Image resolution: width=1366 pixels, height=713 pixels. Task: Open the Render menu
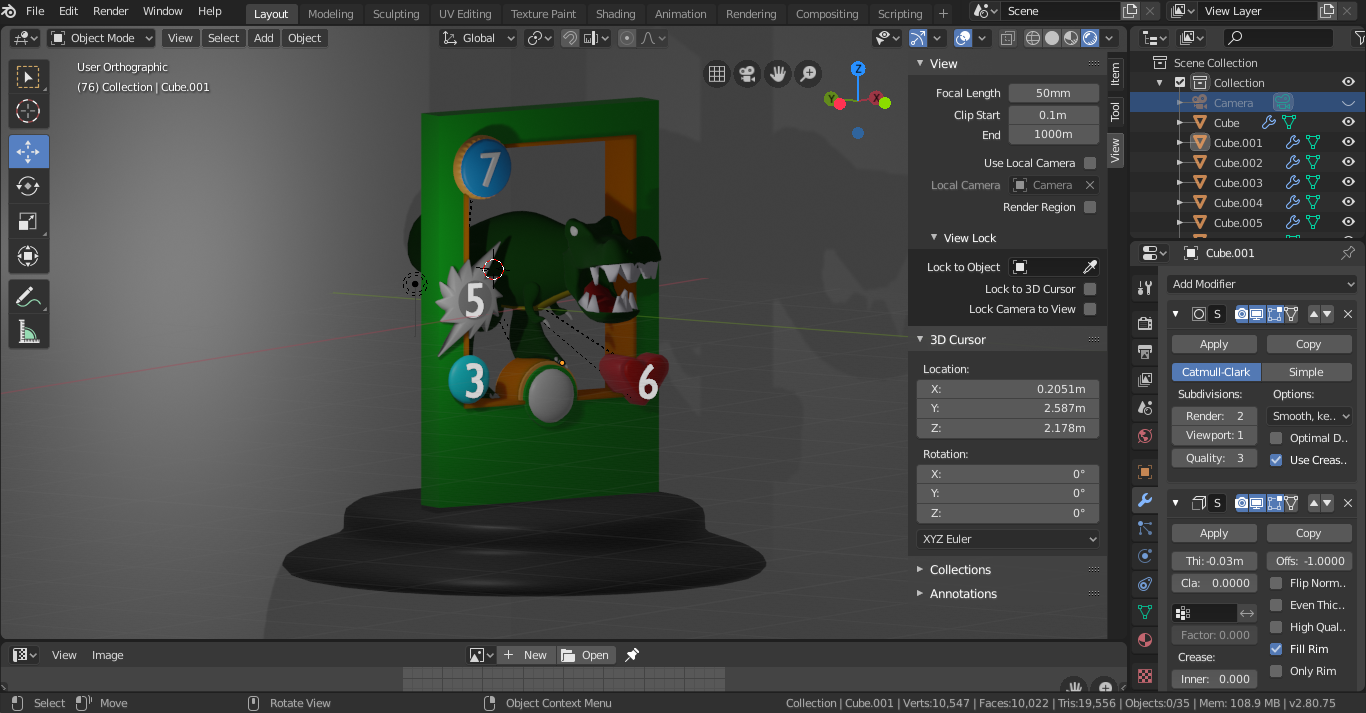[110, 11]
